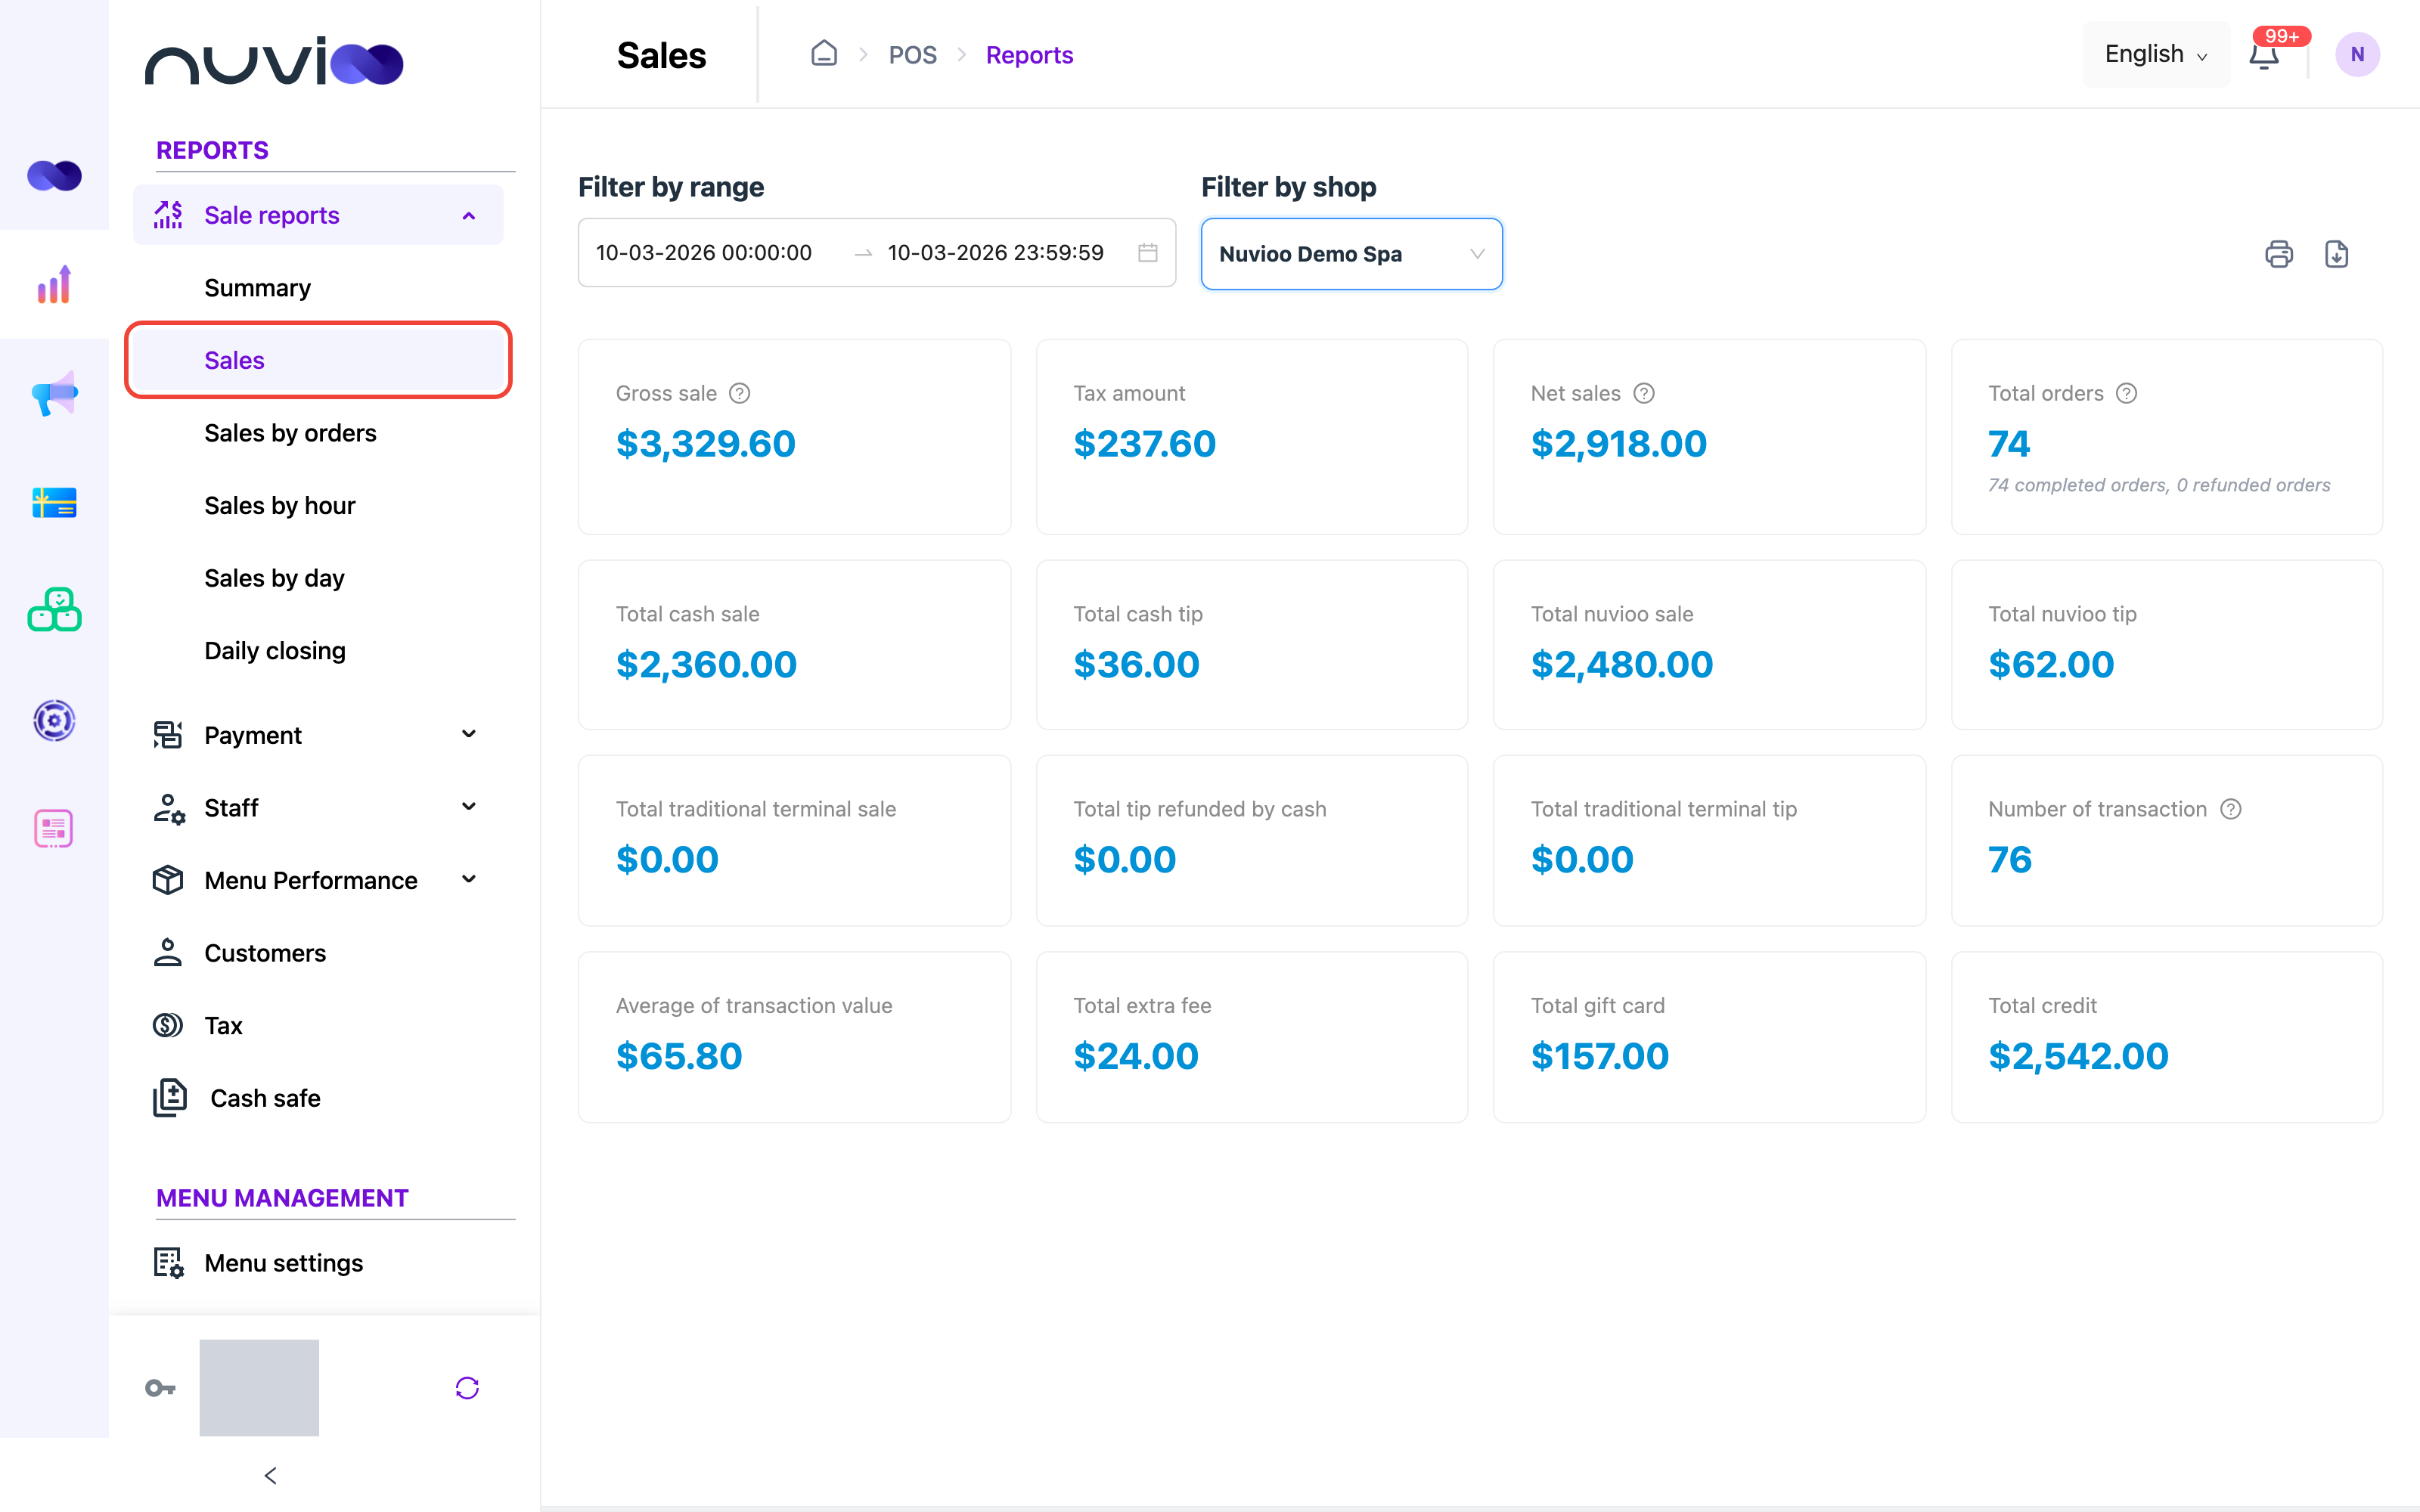Click Total nuvioo sale value $2,480.00
2420x1512 pixels.
coord(1621,665)
